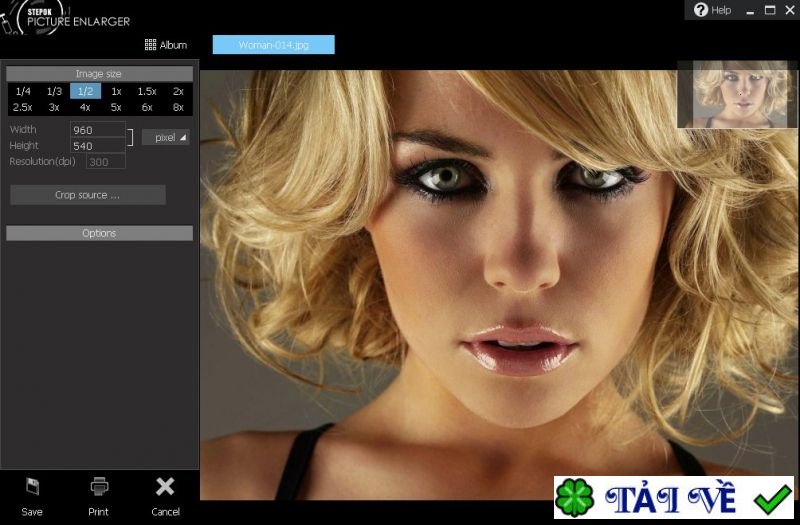The width and height of the screenshot is (800, 525).
Task: Toggle the aspect ratio lock bracket
Action: coord(131,137)
